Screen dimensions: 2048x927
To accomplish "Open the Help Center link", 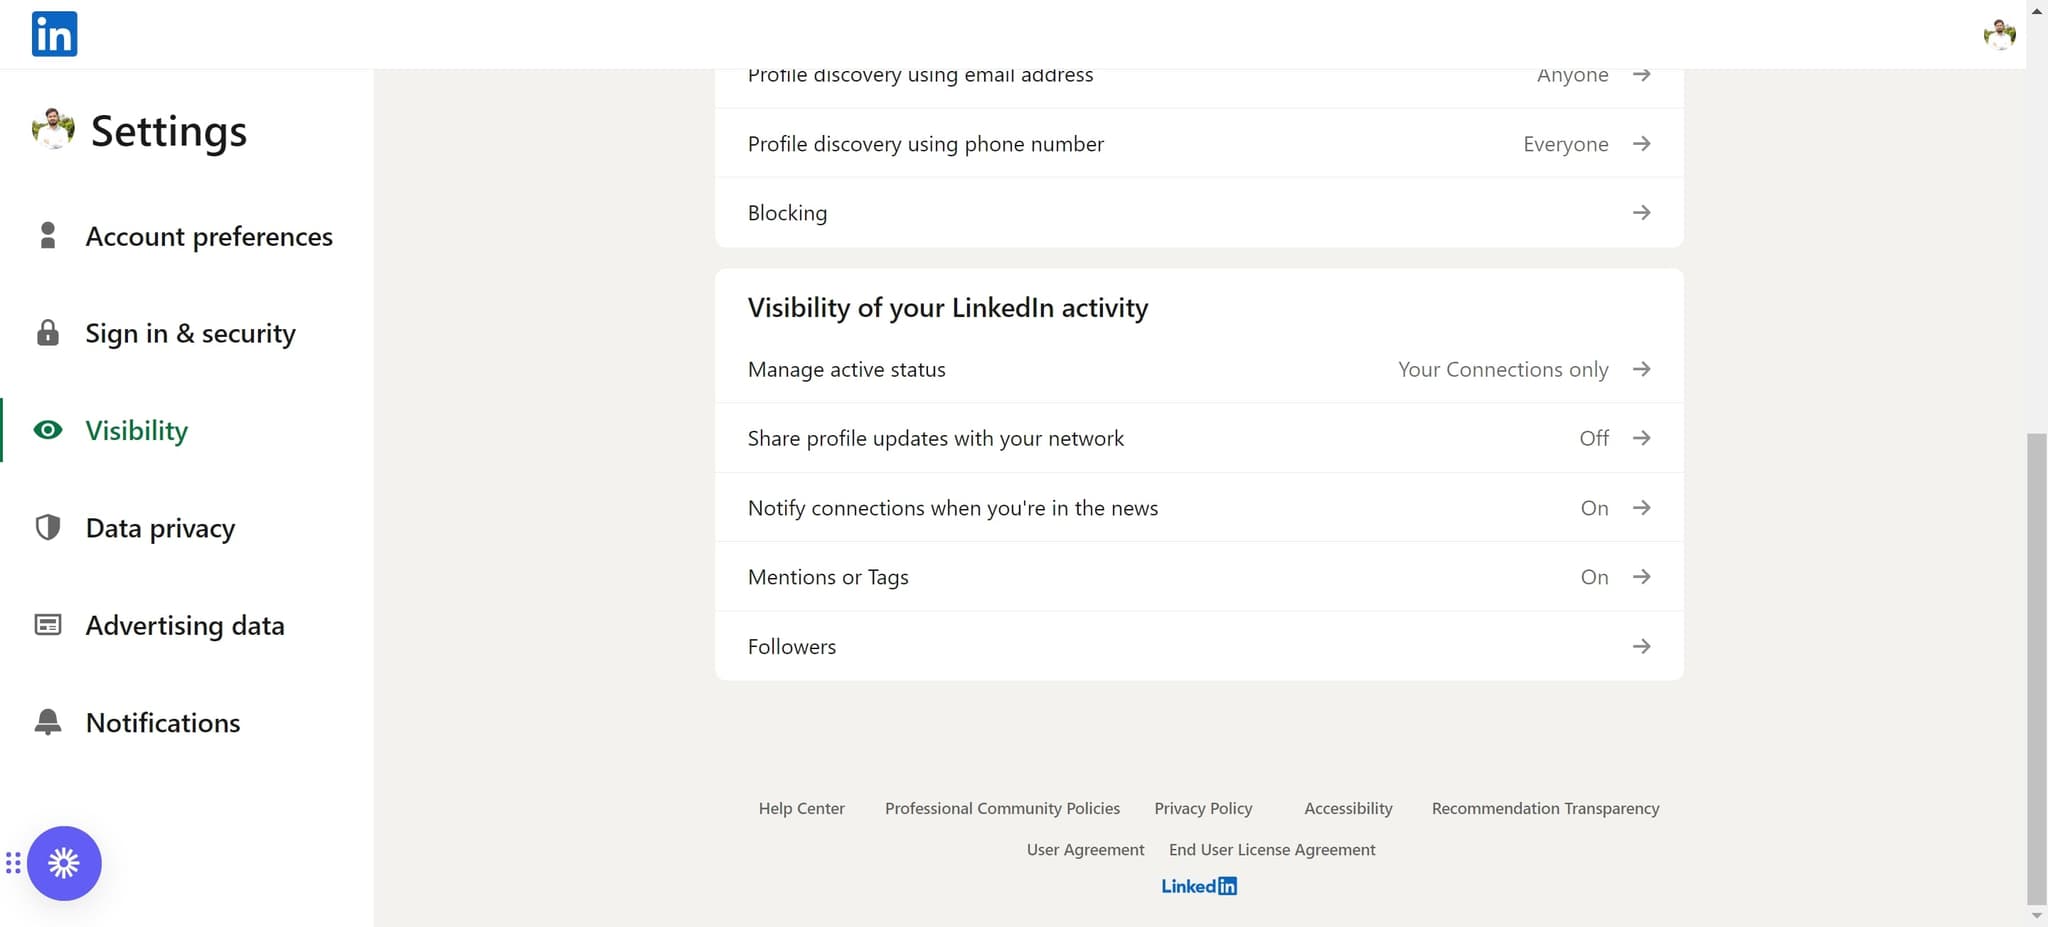I will pos(801,807).
